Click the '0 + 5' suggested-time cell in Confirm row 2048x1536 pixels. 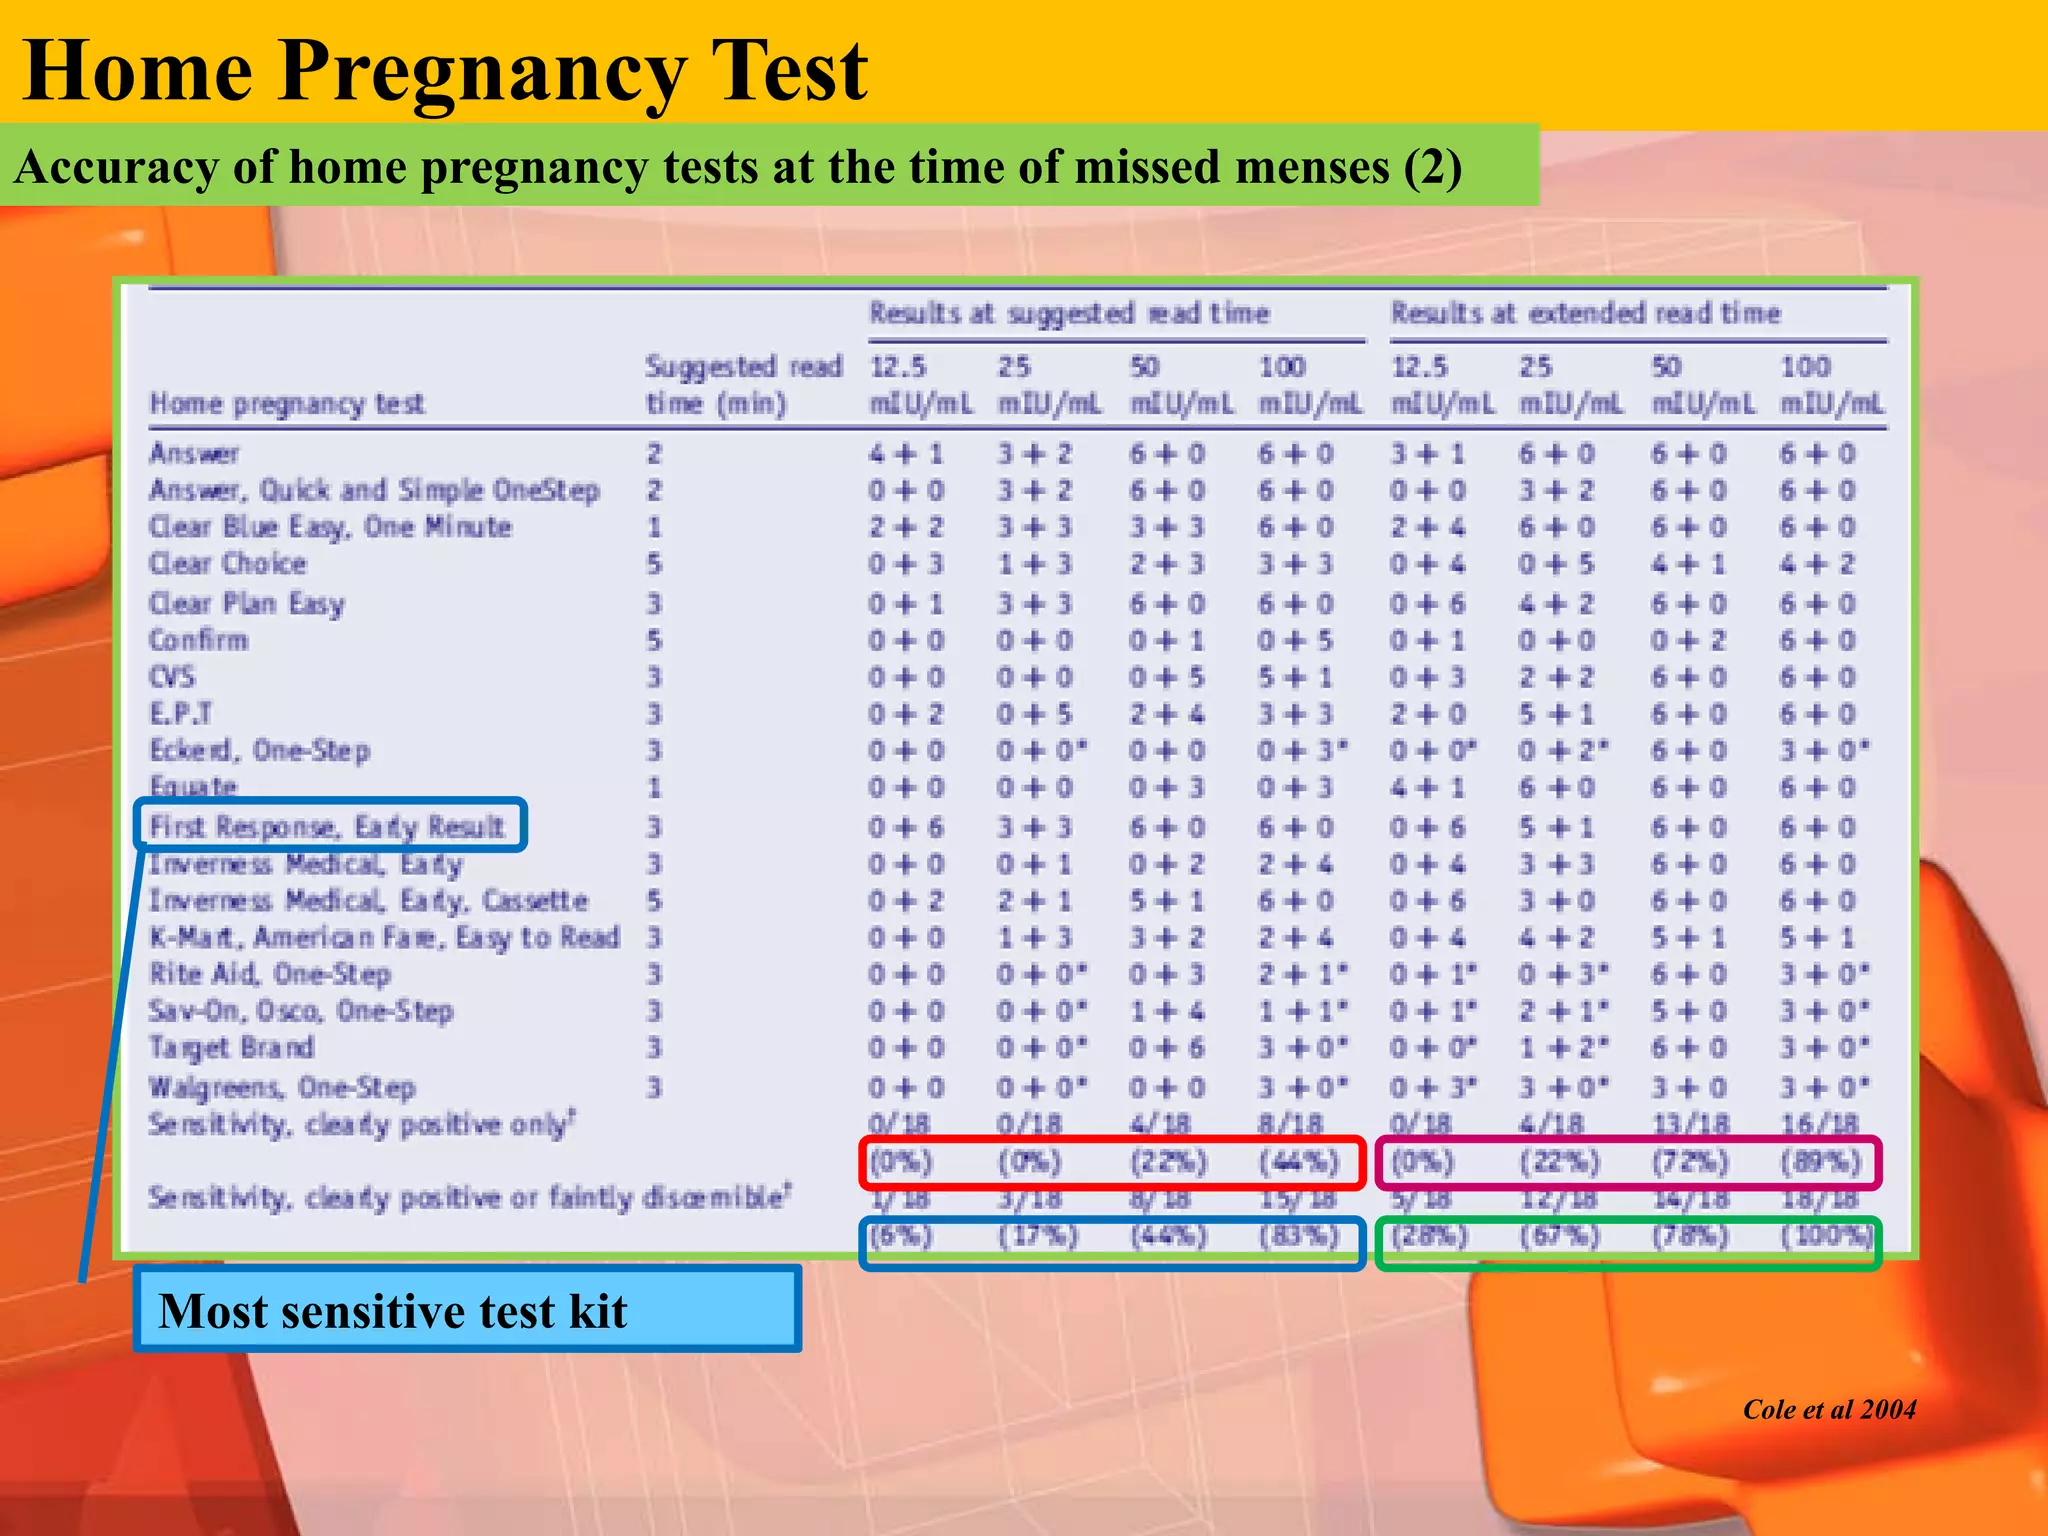tap(1296, 640)
